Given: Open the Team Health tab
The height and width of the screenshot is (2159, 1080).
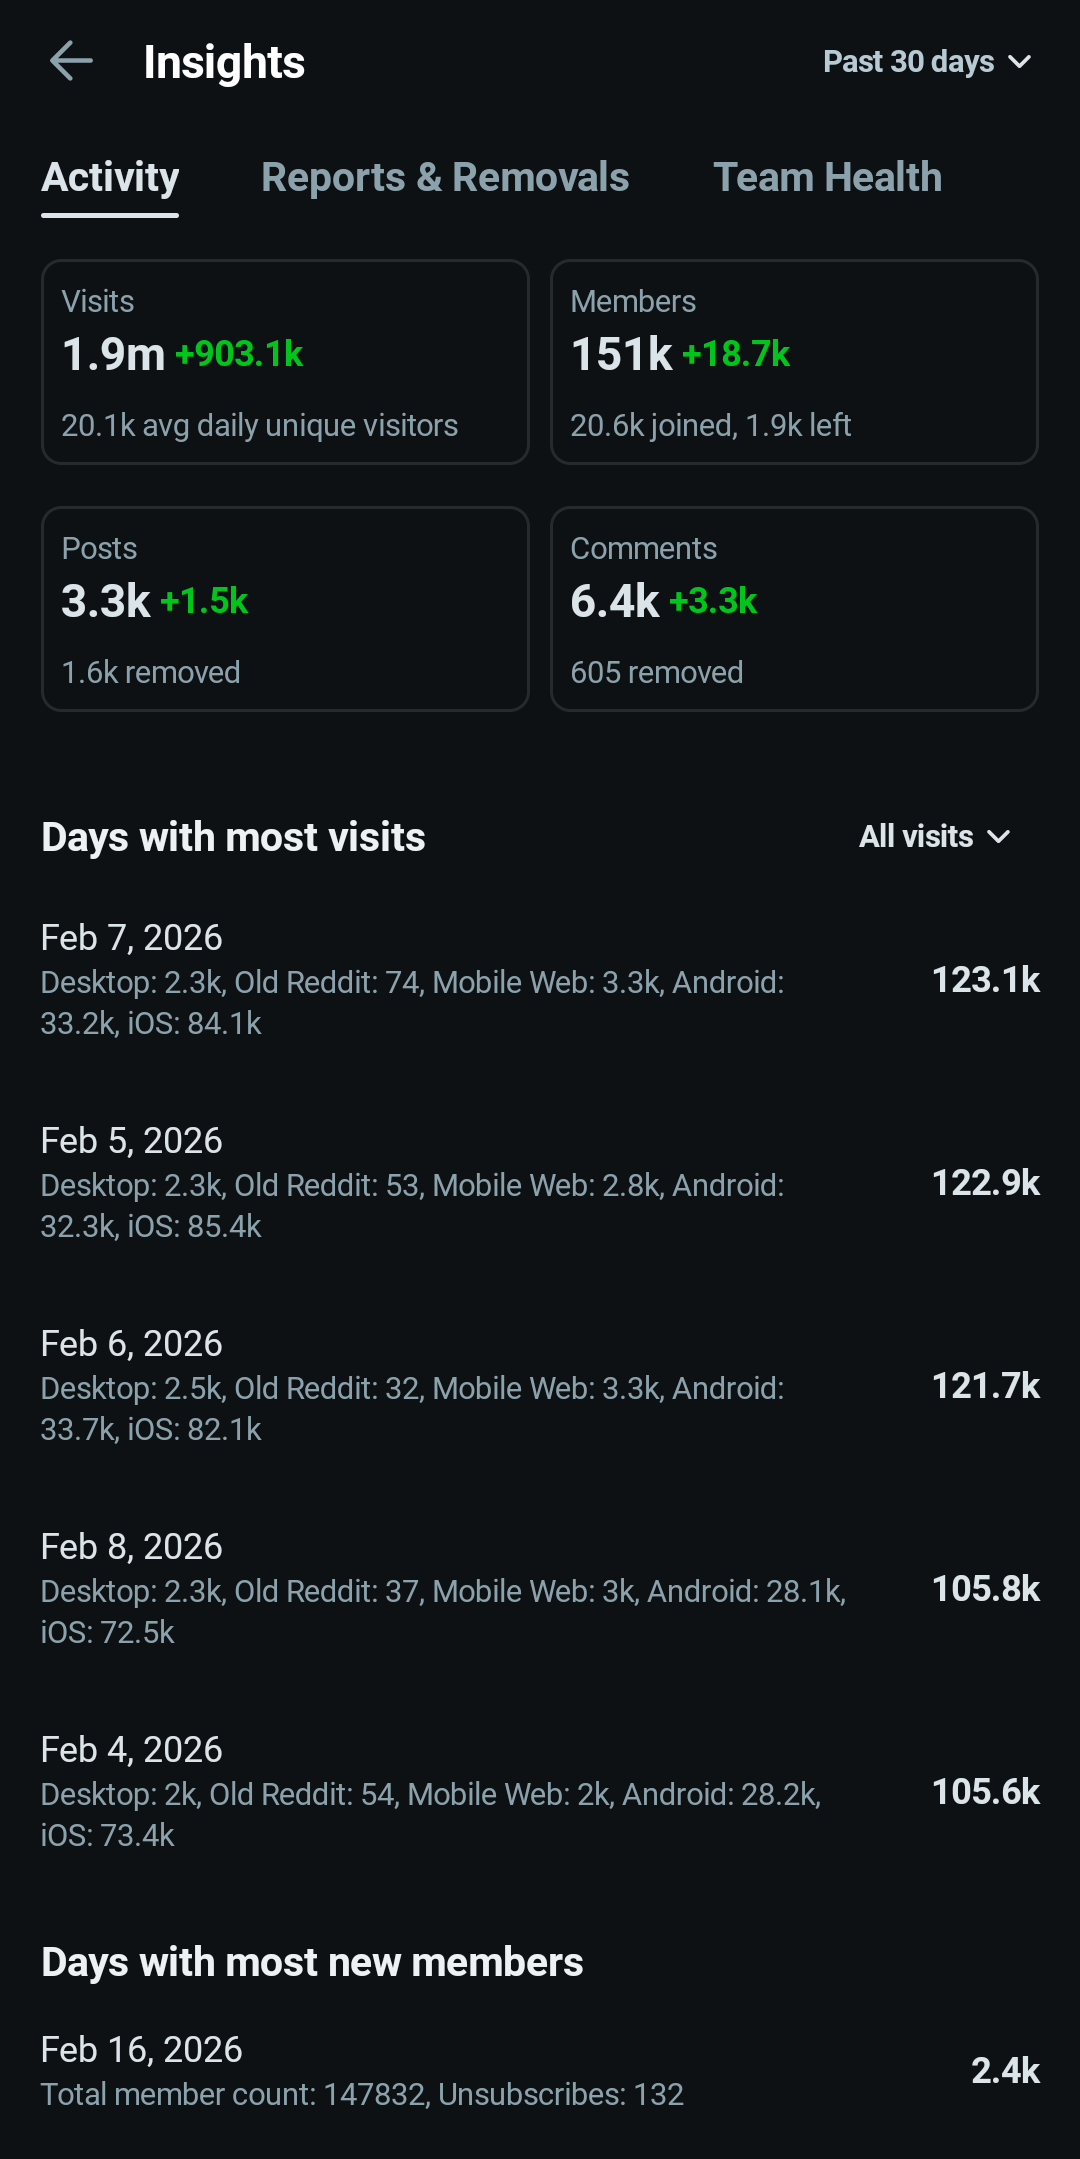Looking at the screenshot, I should (827, 177).
